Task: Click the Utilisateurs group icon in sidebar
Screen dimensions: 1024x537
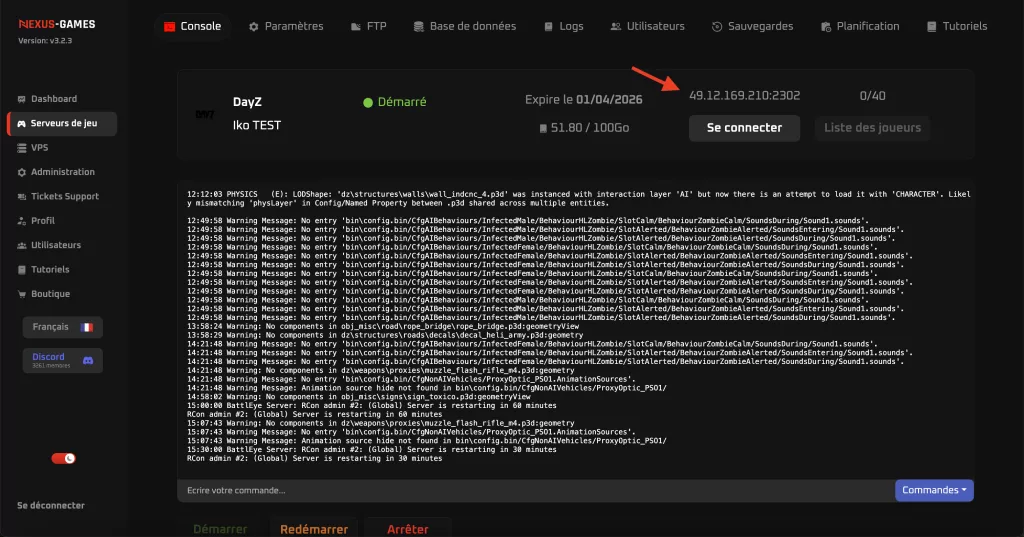Action: [22, 246]
